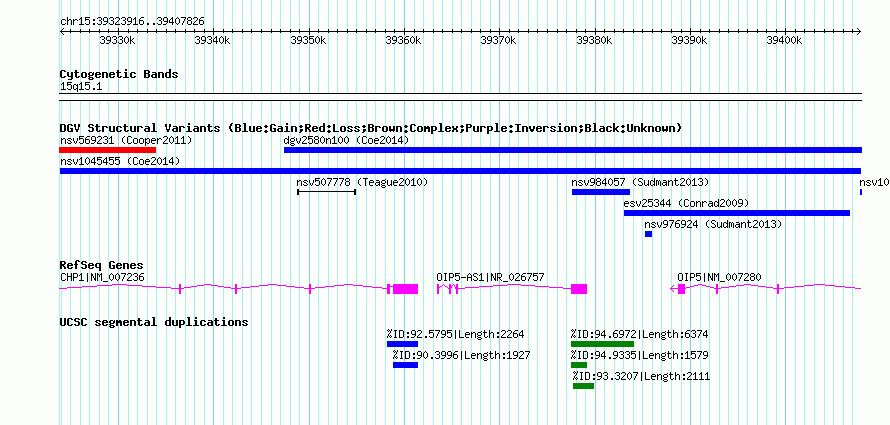Screen dimensions: 890x425
Task: Click segmental duplication bar %ID:90.3996
Action: (405, 365)
